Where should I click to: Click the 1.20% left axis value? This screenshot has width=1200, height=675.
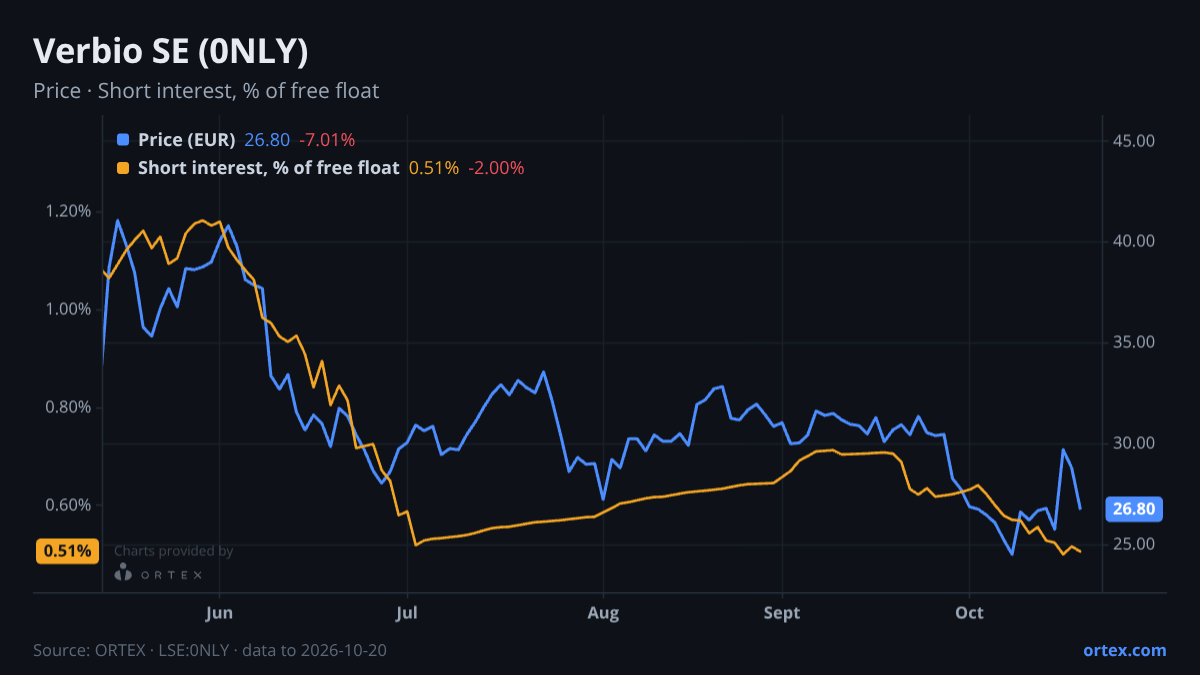67,211
